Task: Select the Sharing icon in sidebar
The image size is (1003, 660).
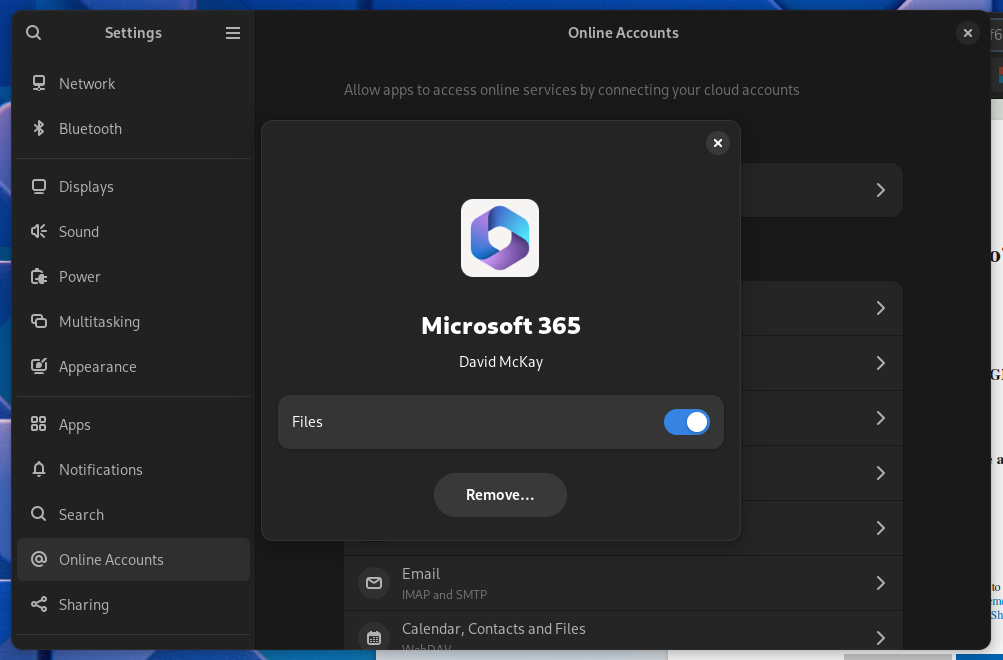Action: coord(39,604)
